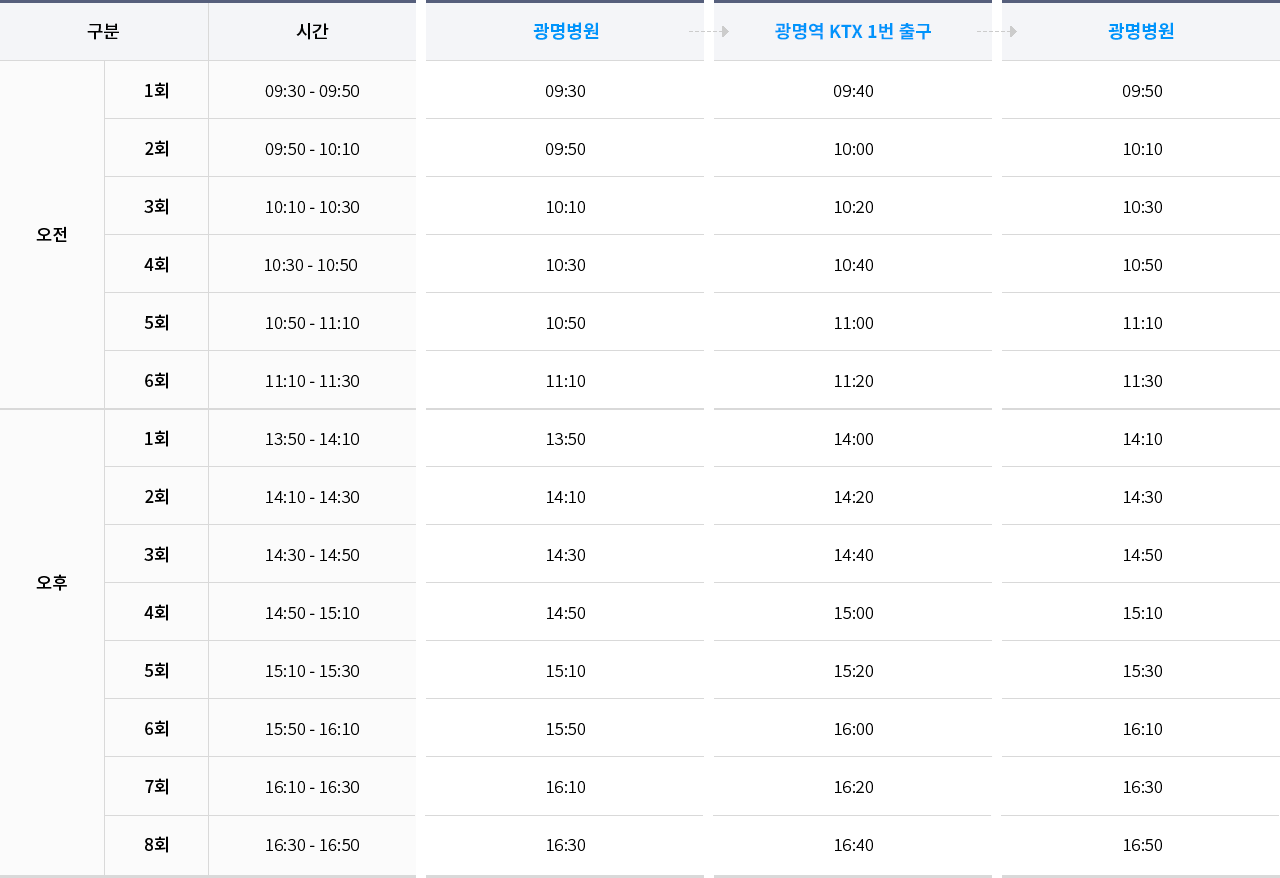Select the 15:50 - 16:10 time range cell
The image size is (1280, 878).
[x=312, y=729]
